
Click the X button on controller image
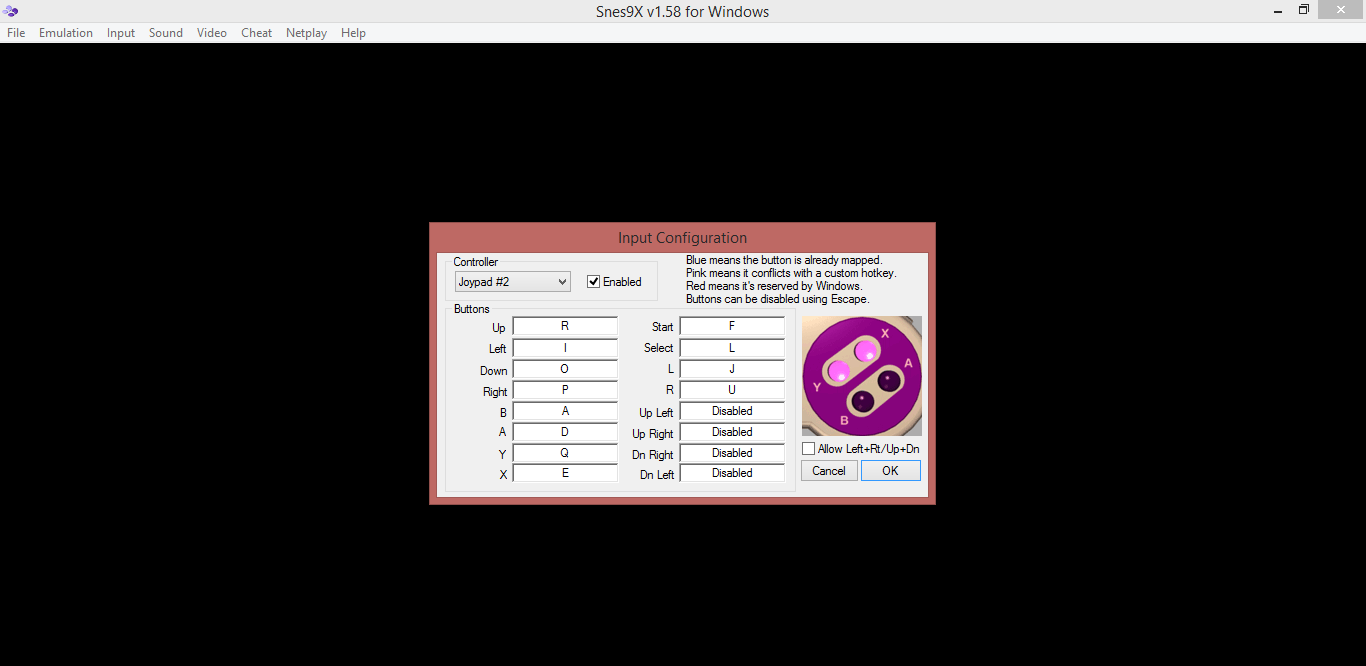[866, 350]
